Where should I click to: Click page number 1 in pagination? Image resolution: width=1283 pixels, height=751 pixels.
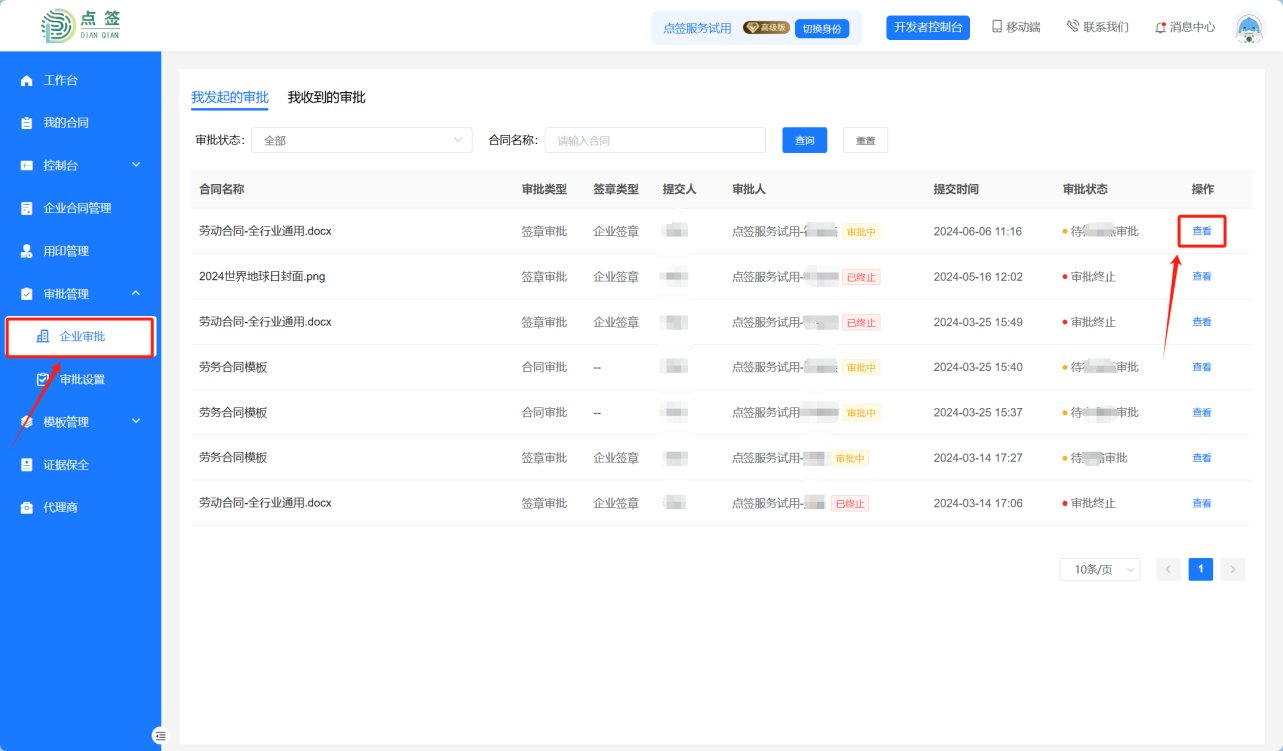coord(1200,569)
